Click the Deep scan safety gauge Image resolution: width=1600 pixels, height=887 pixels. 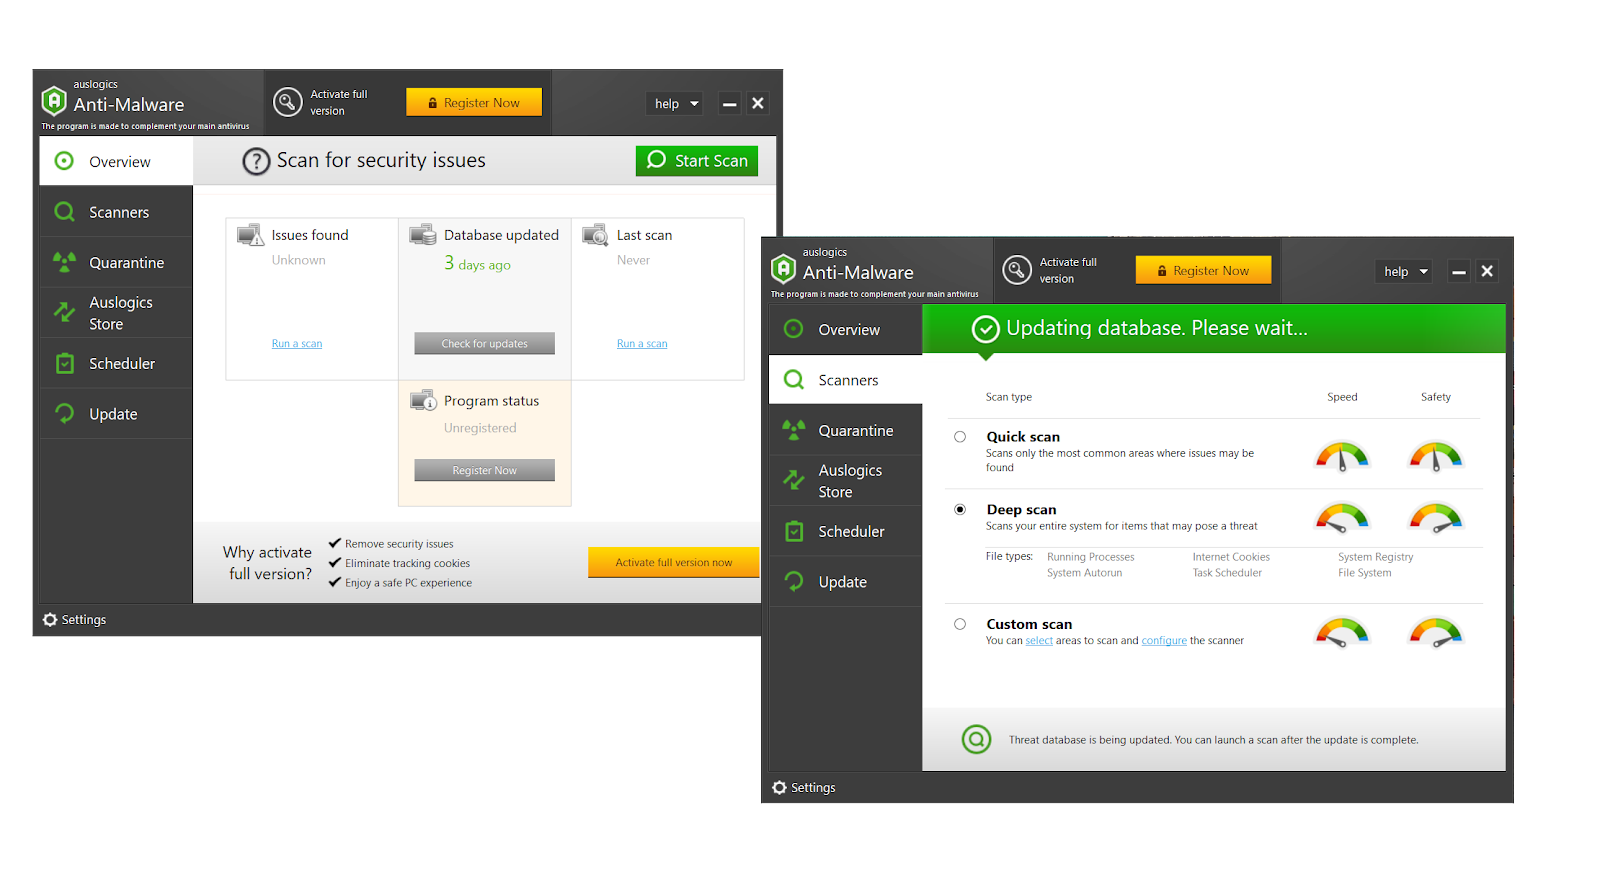pos(1436,518)
